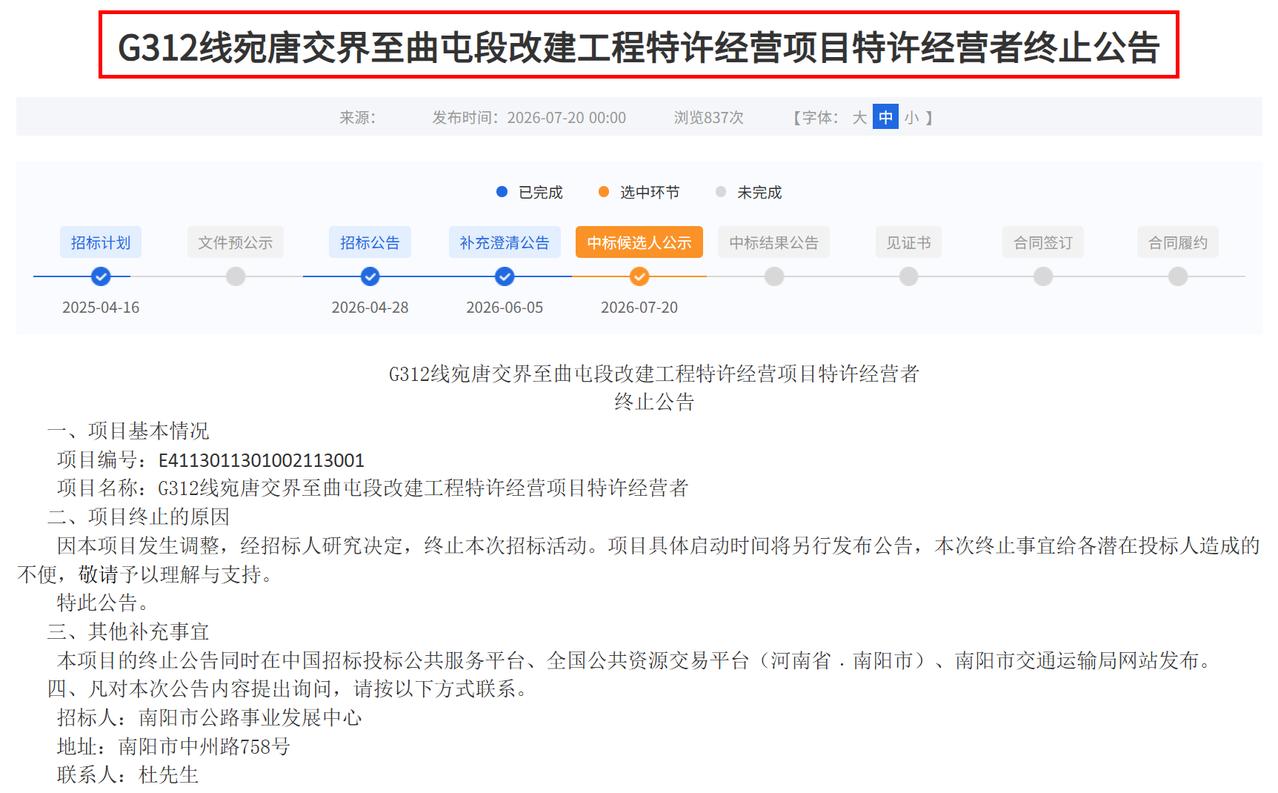This screenshot has height=793, width=1278.
Task: Click the orange 选中环节 legend dot
Action: [603, 192]
